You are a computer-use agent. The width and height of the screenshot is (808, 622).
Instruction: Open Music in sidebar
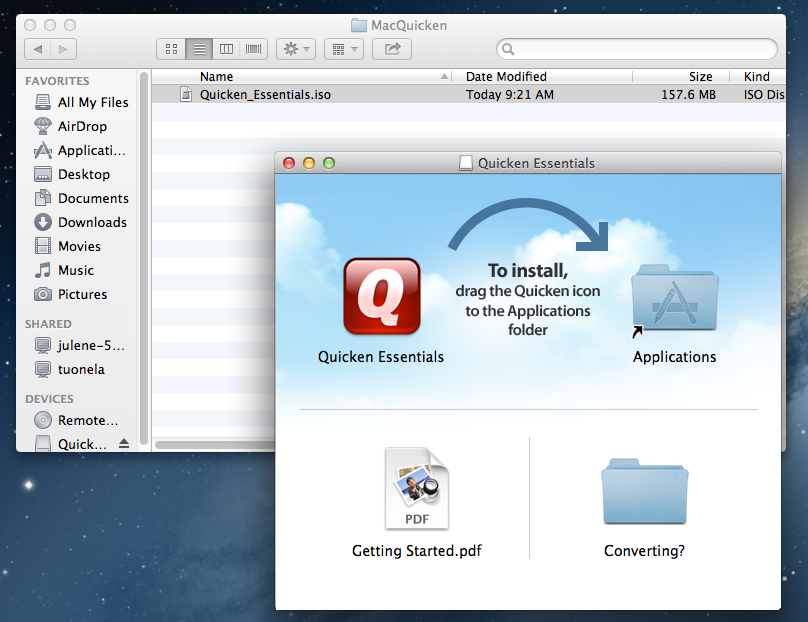(64, 270)
